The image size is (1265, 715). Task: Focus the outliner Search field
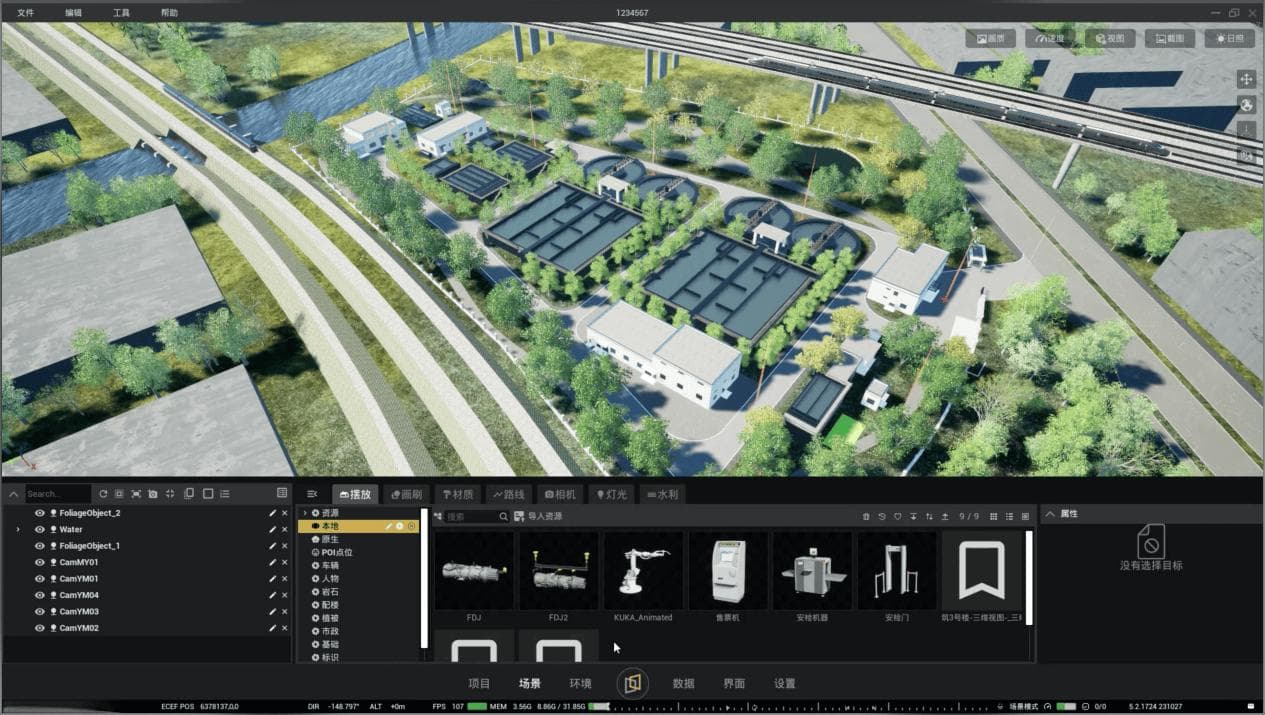tap(57, 493)
